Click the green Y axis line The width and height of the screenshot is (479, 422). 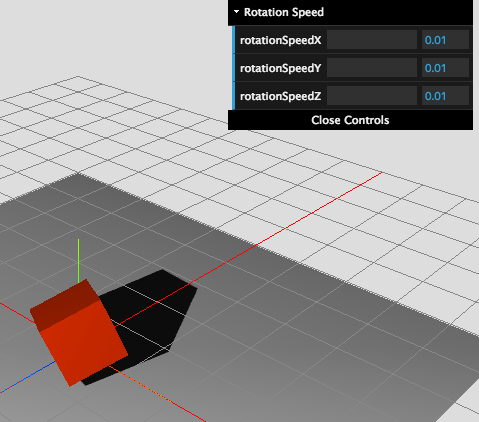pyautogui.click(x=78, y=260)
